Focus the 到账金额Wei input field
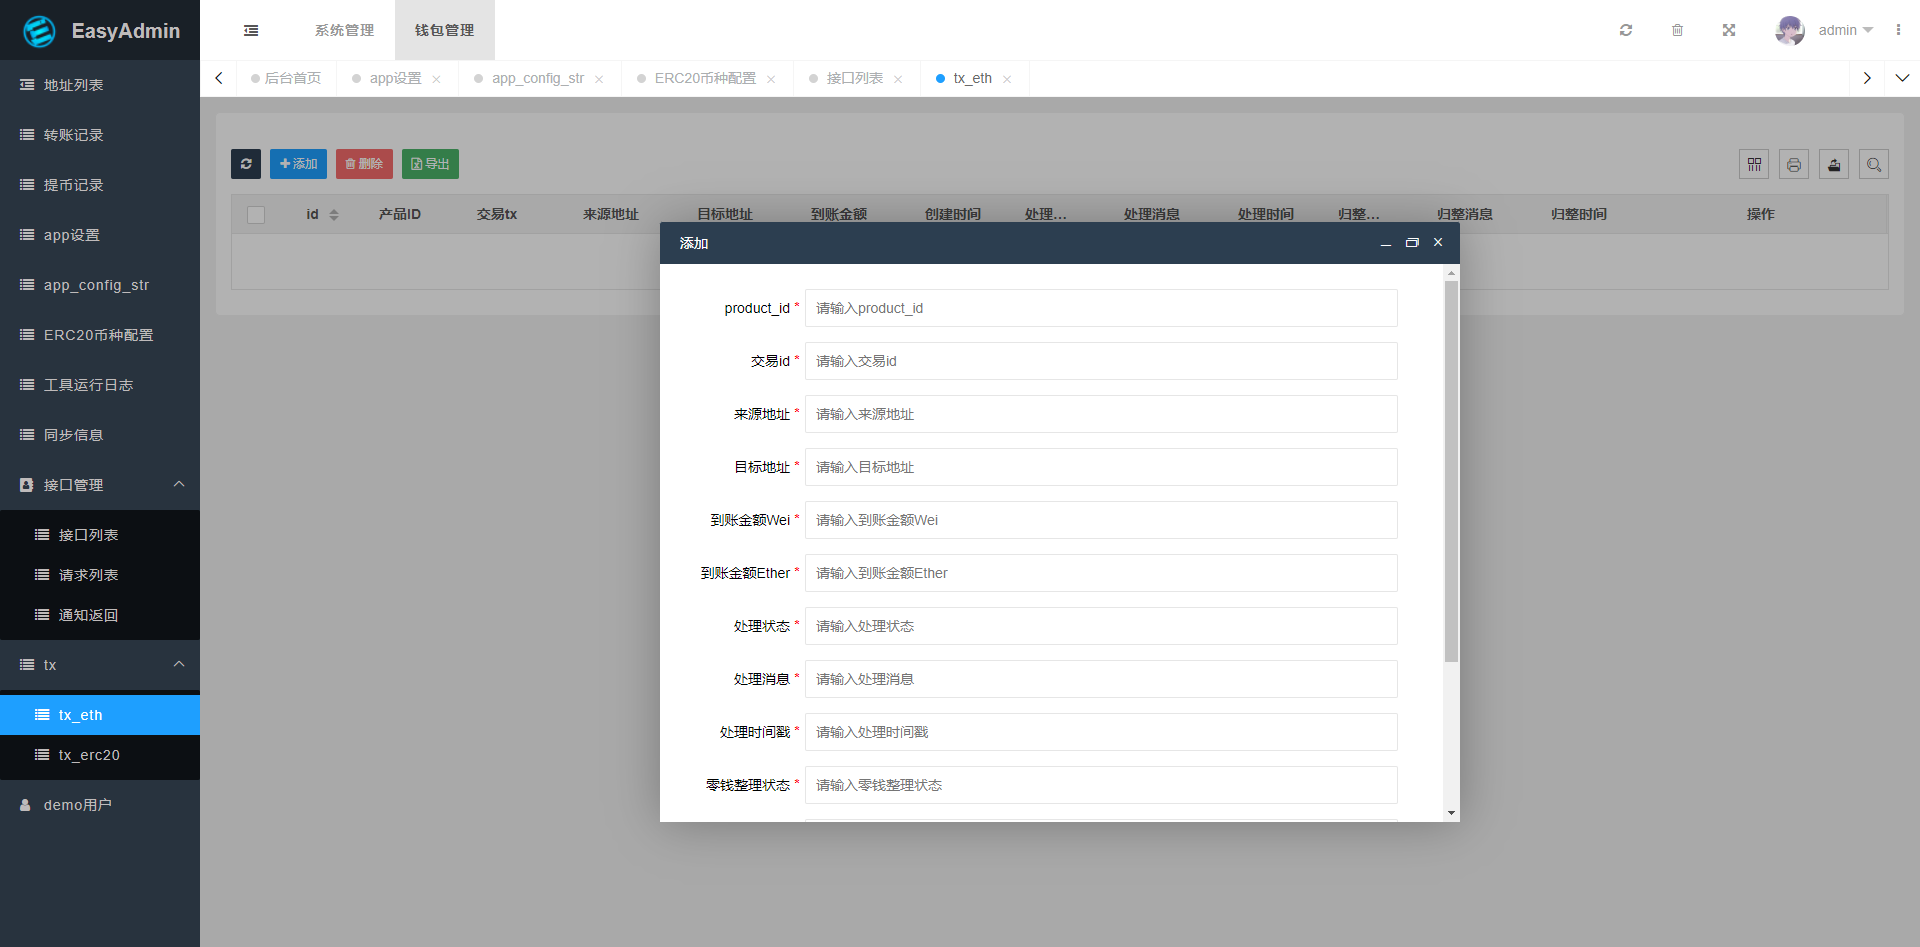This screenshot has width=1920, height=947. 1101,520
